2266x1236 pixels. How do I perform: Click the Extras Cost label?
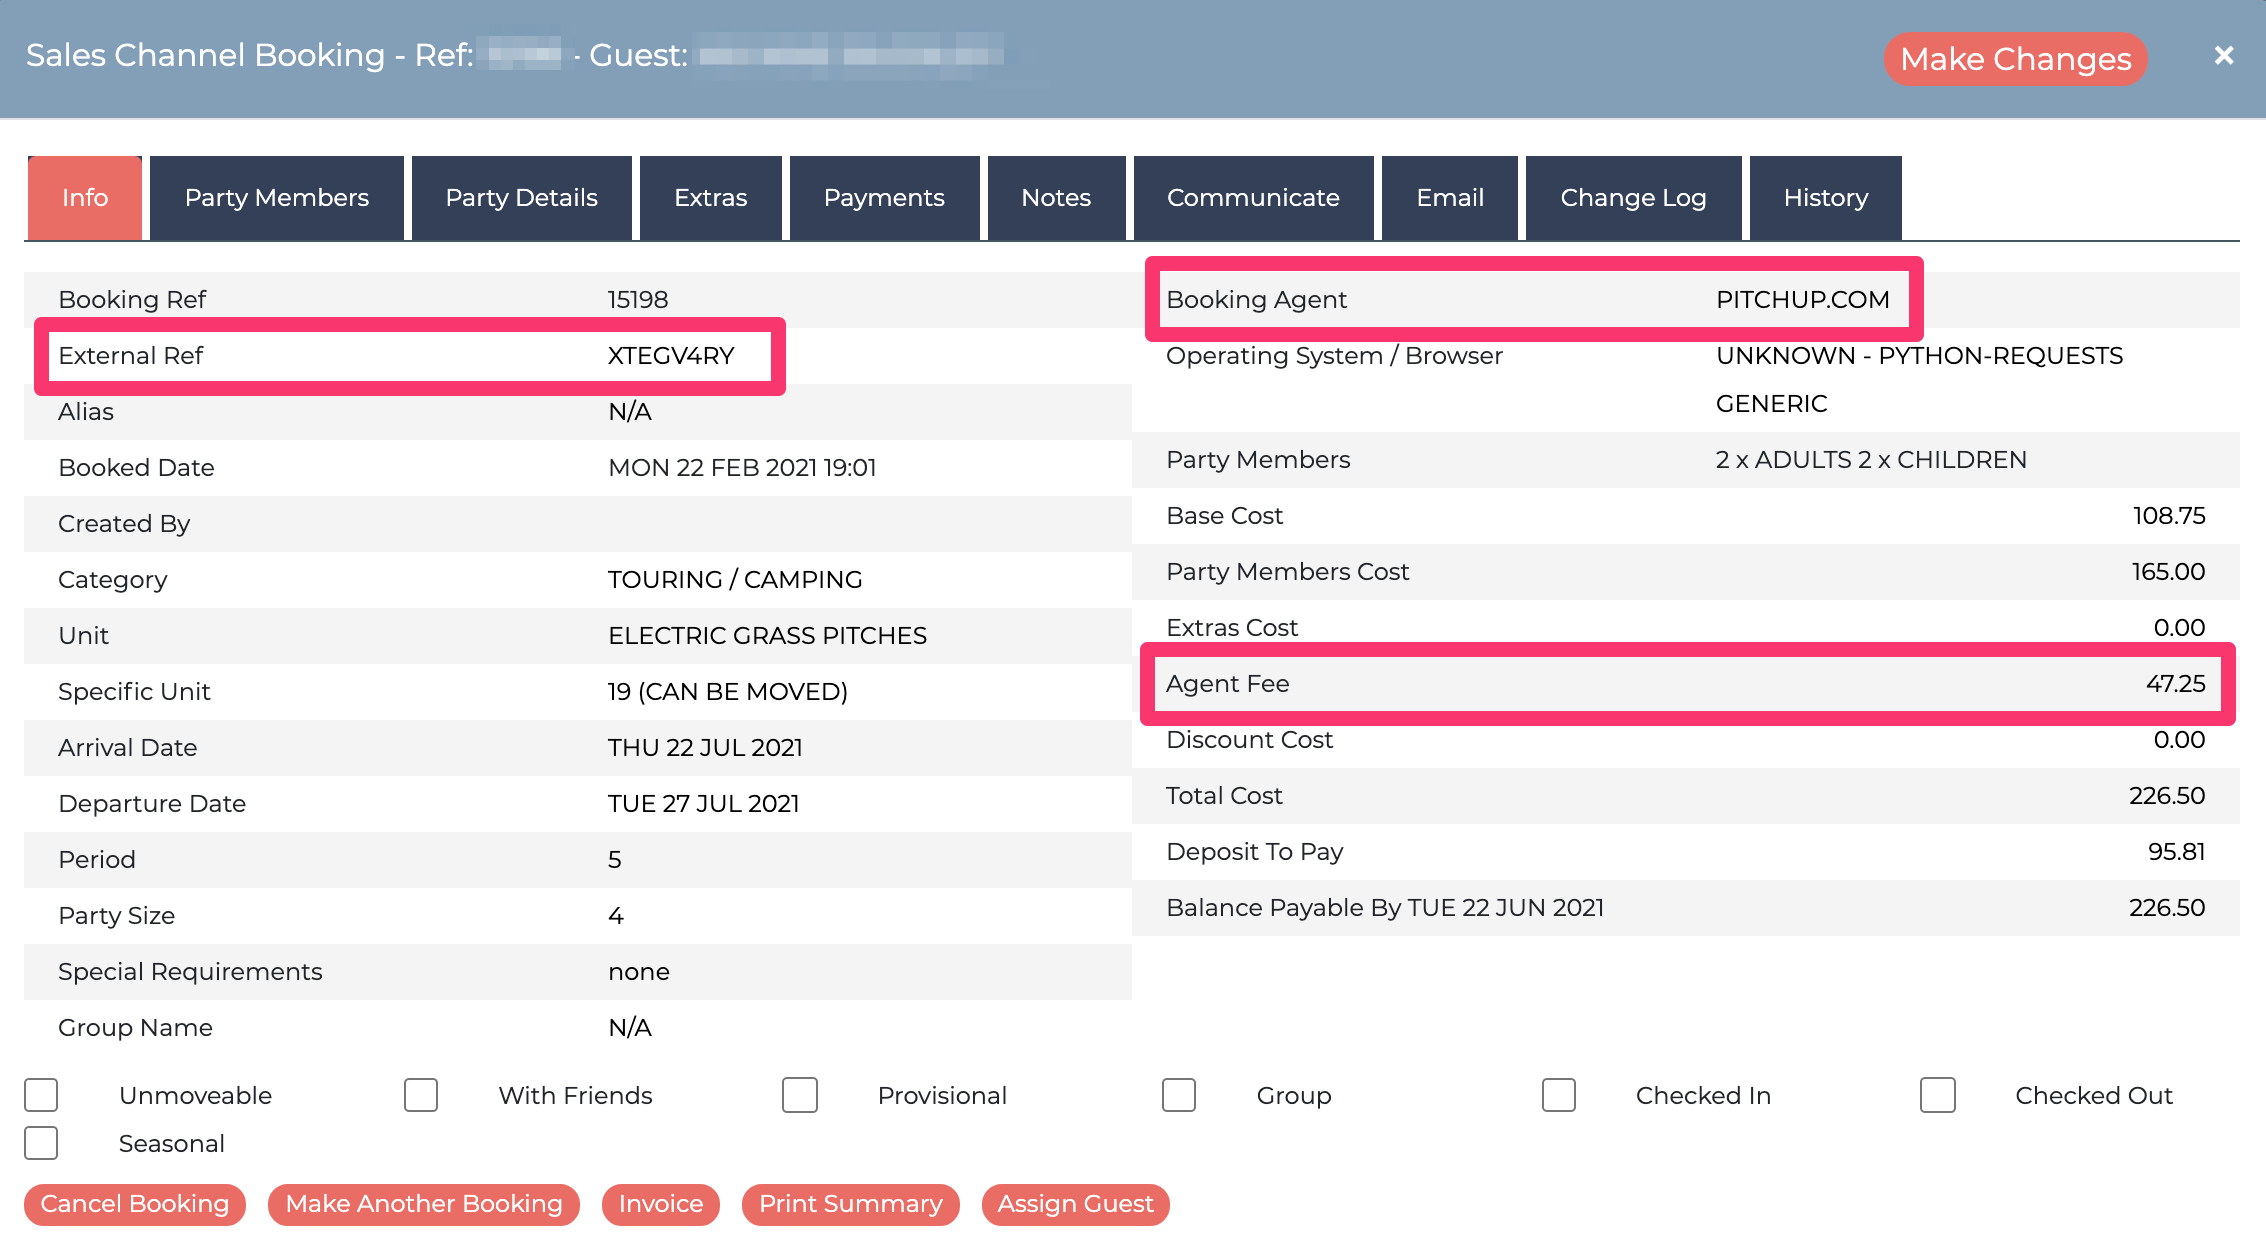[1232, 628]
